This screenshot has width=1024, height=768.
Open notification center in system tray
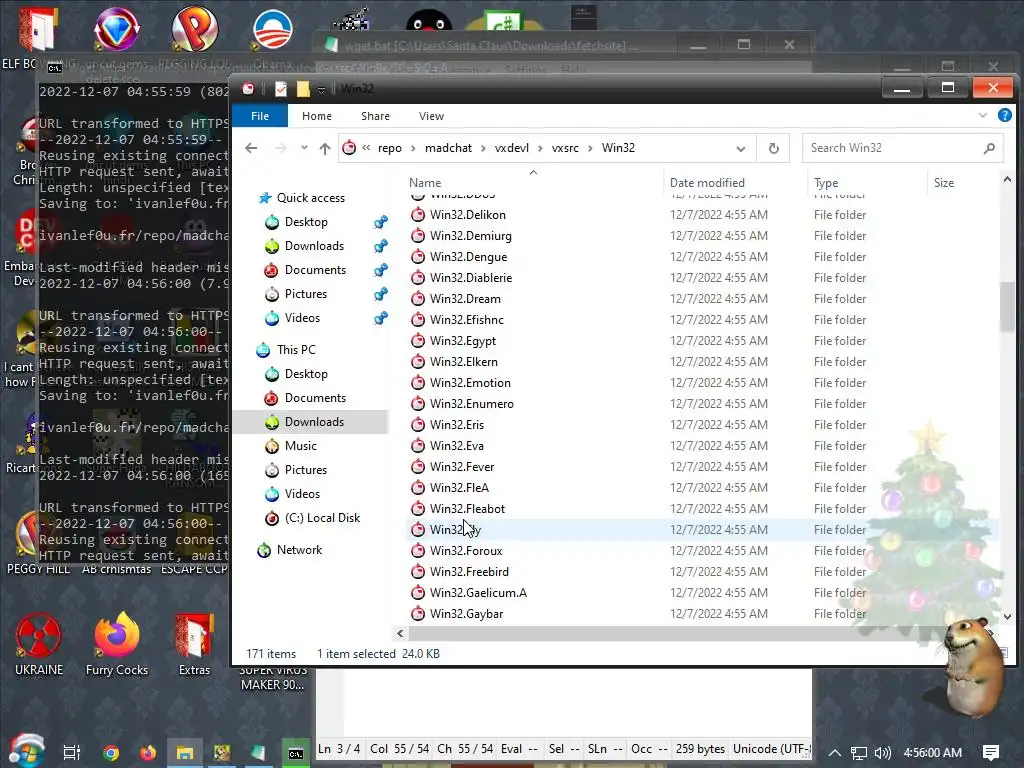point(991,752)
